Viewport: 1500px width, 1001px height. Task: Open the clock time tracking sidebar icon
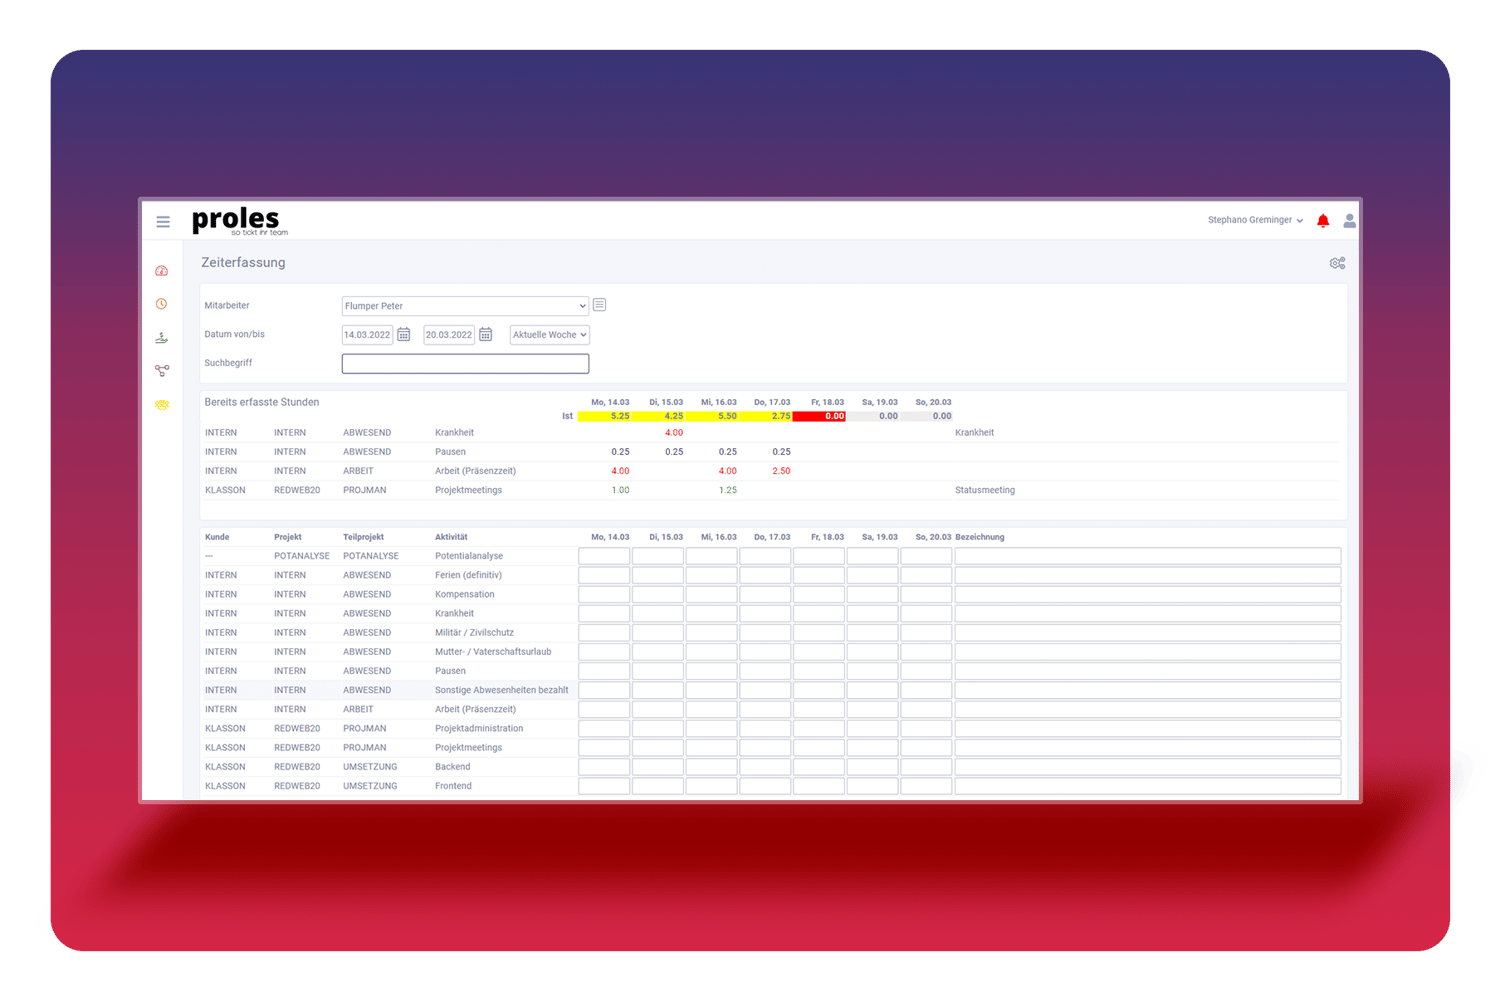point(162,304)
